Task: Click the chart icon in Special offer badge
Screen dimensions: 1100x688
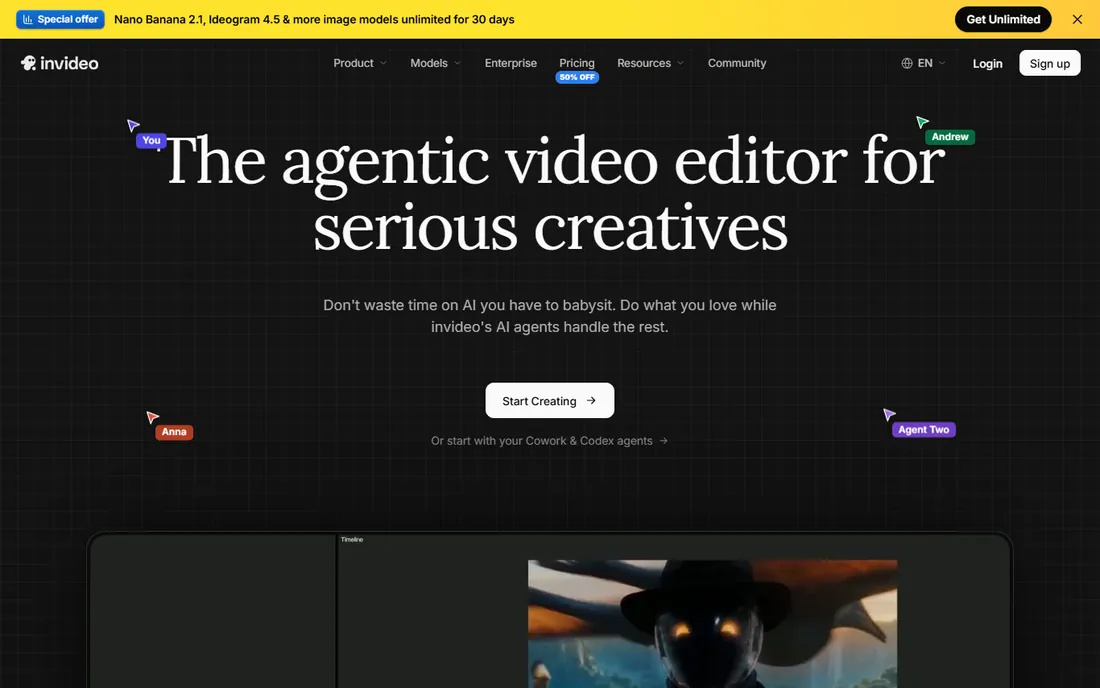Action: [x=28, y=19]
